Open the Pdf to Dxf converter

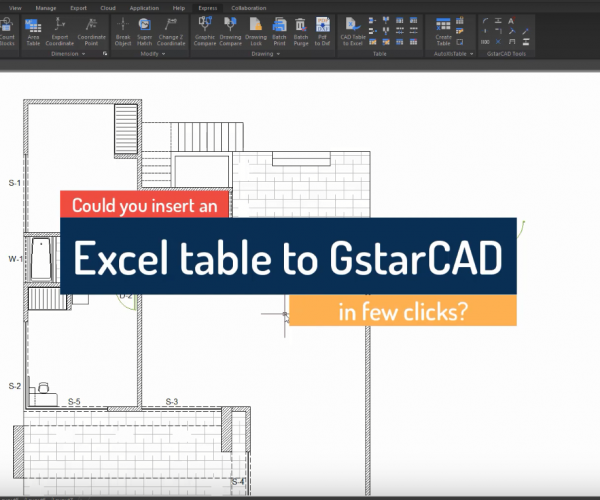(x=323, y=32)
